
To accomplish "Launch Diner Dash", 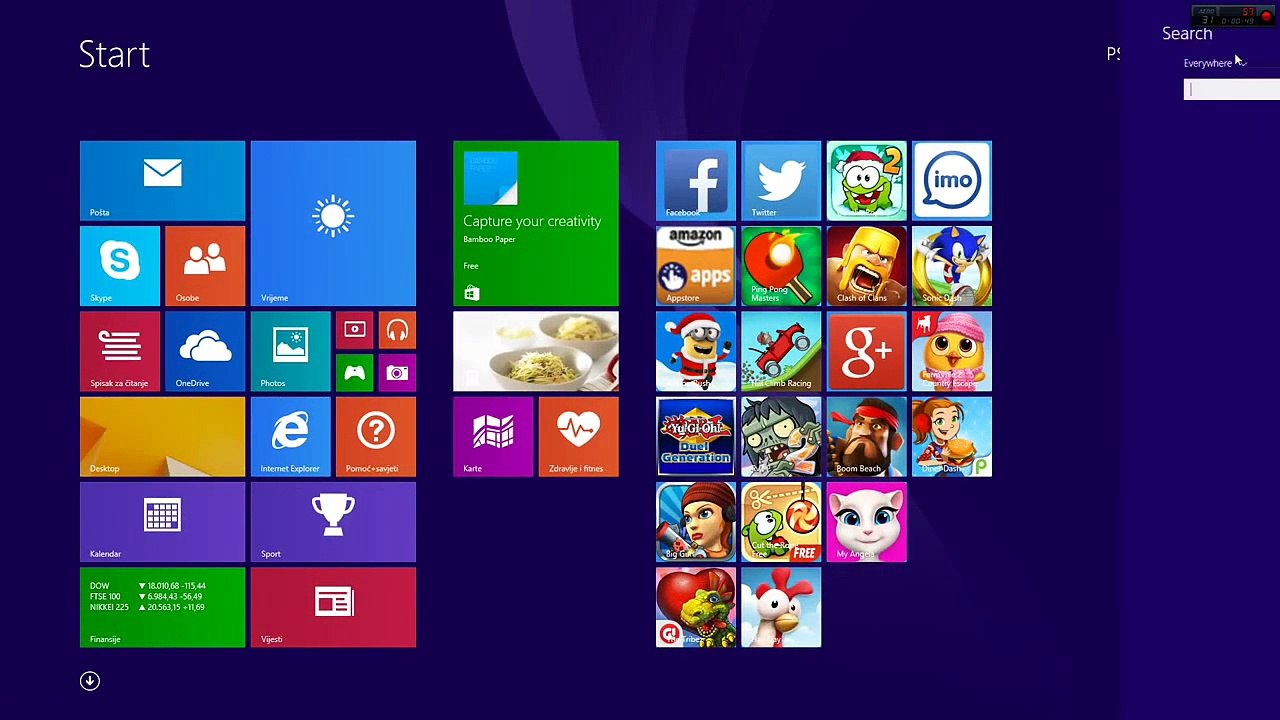I will click(952, 437).
